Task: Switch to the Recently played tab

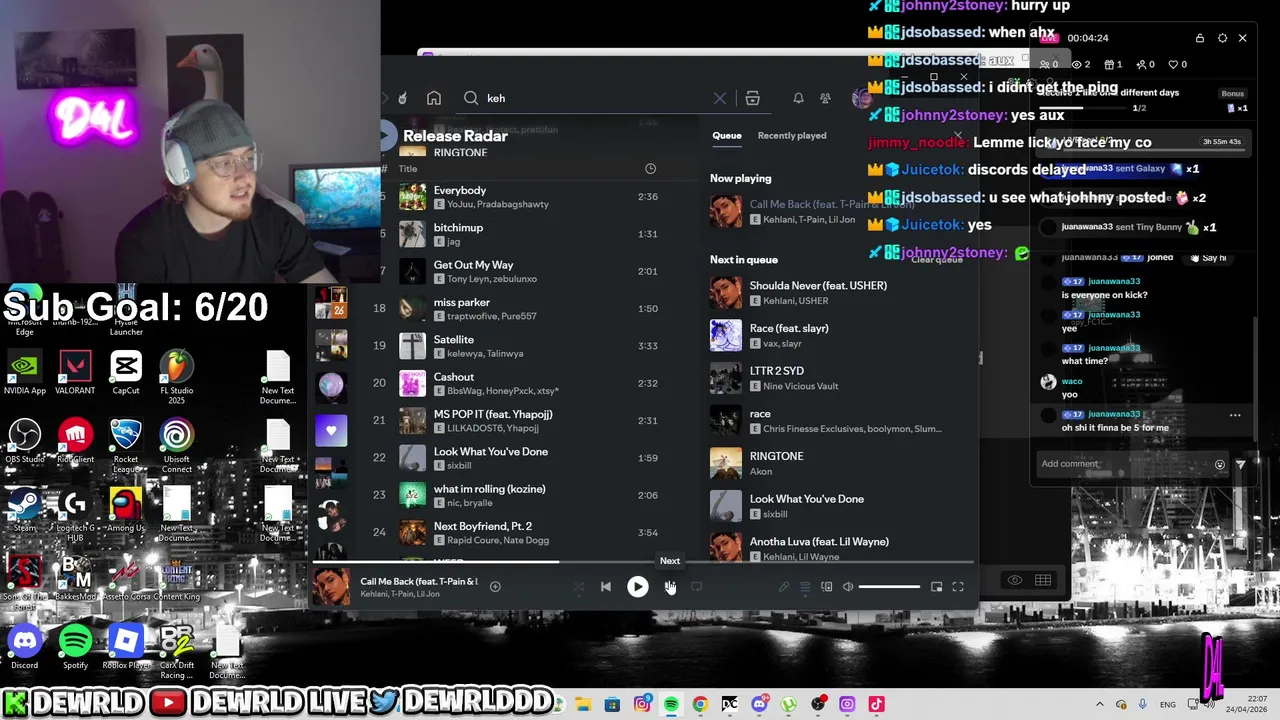Action: pos(792,135)
